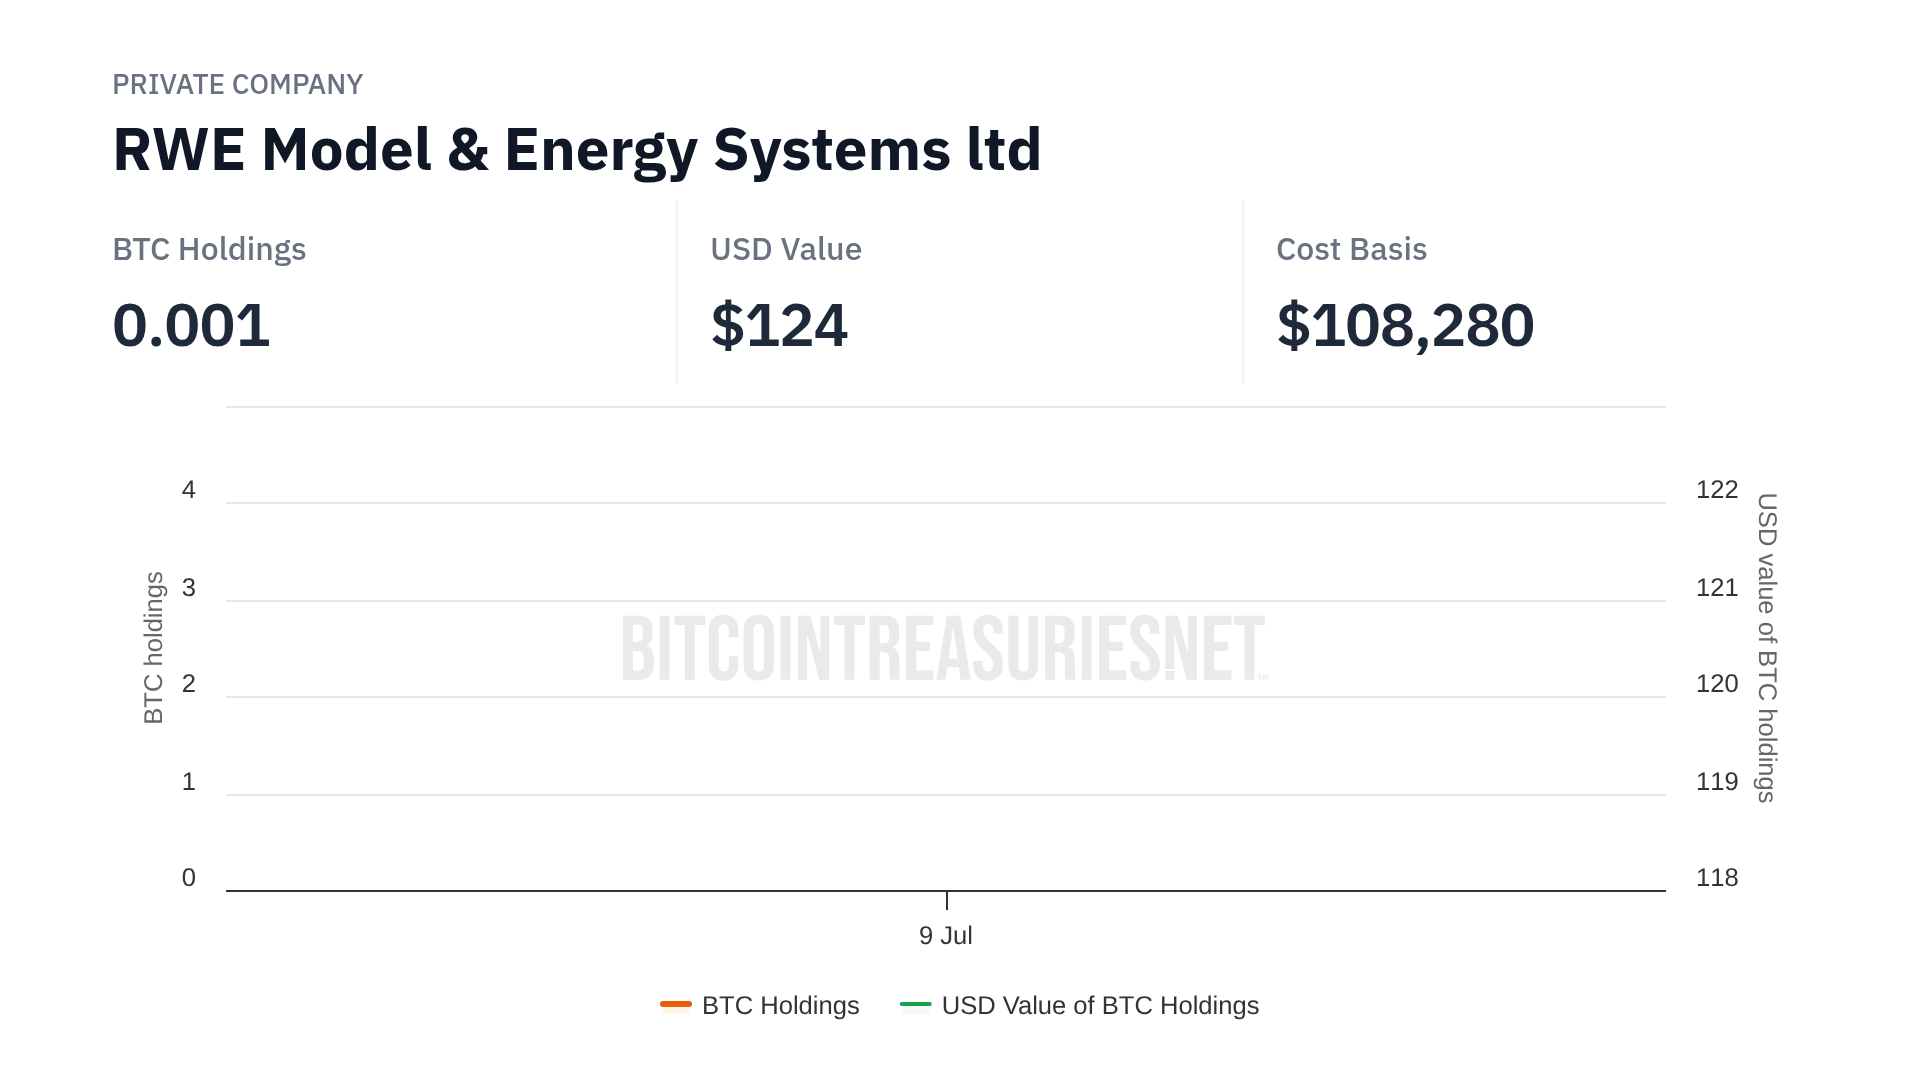The image size is (1920, 1080).
Task: Click the Cost Basis heading
Action: [1351, 249]
